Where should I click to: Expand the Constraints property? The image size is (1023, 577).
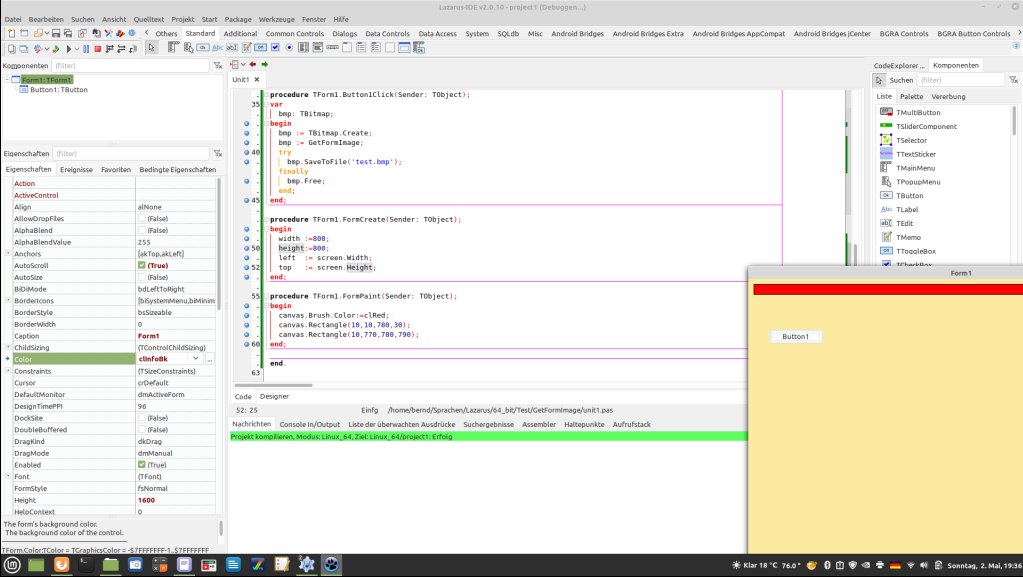coord(8,371)
